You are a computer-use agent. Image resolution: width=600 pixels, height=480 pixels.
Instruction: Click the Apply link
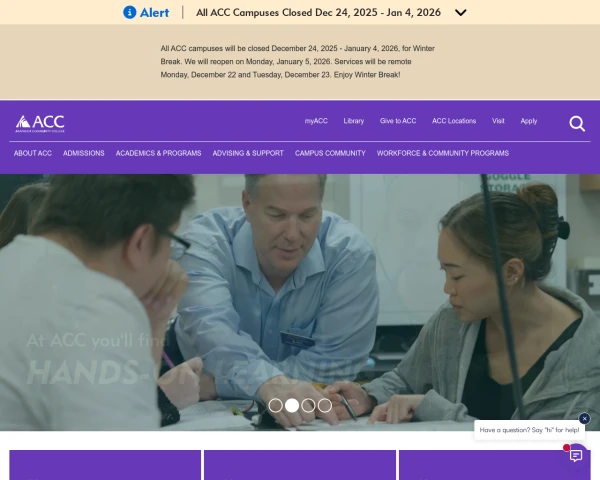529,121
